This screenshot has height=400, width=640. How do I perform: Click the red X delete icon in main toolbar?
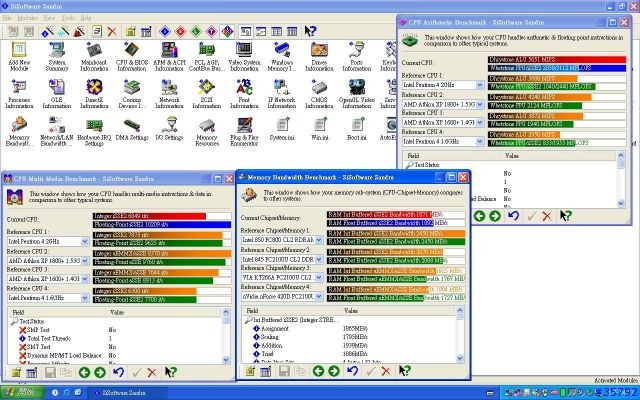112,31
